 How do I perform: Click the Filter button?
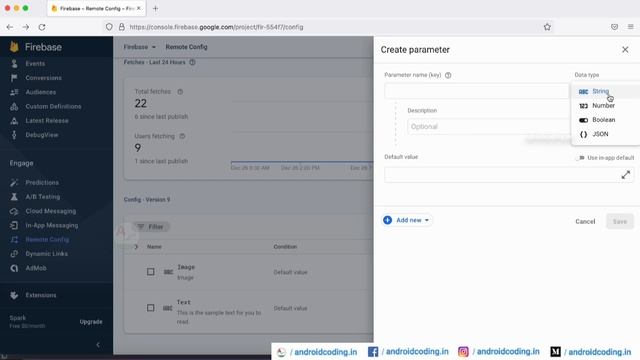tap(151, 227)
